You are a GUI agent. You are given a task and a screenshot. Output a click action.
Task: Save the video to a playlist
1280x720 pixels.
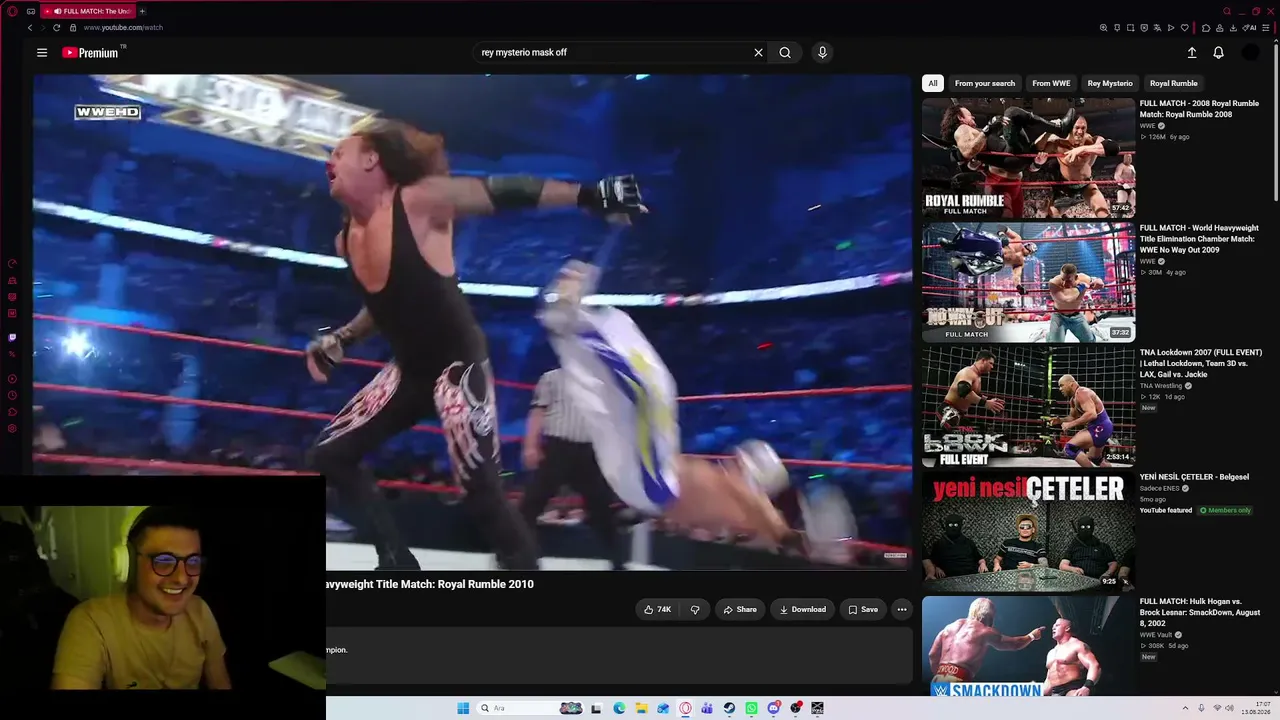863,609
